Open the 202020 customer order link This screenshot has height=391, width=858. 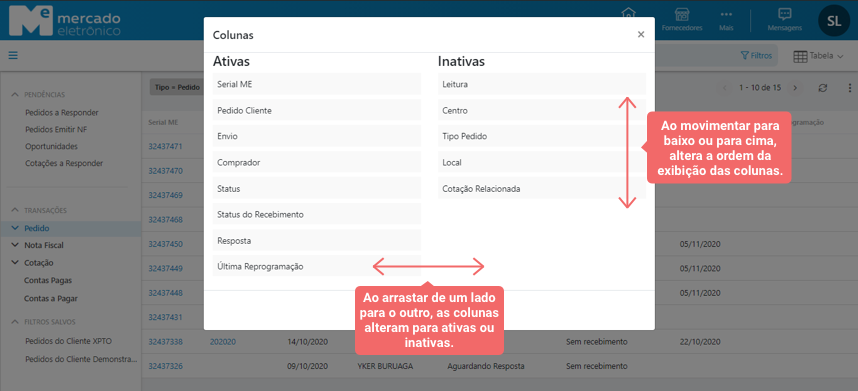(x=223, y=342)
